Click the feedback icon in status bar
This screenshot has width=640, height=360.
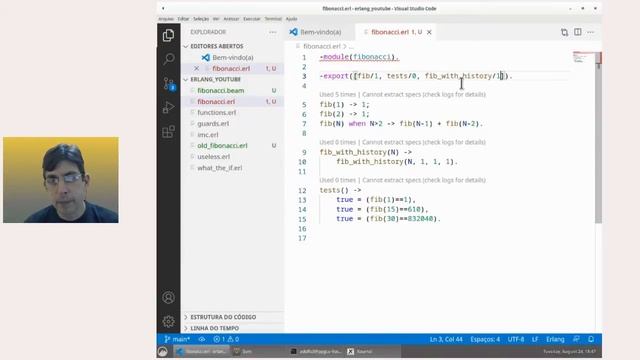coord(576,339)
